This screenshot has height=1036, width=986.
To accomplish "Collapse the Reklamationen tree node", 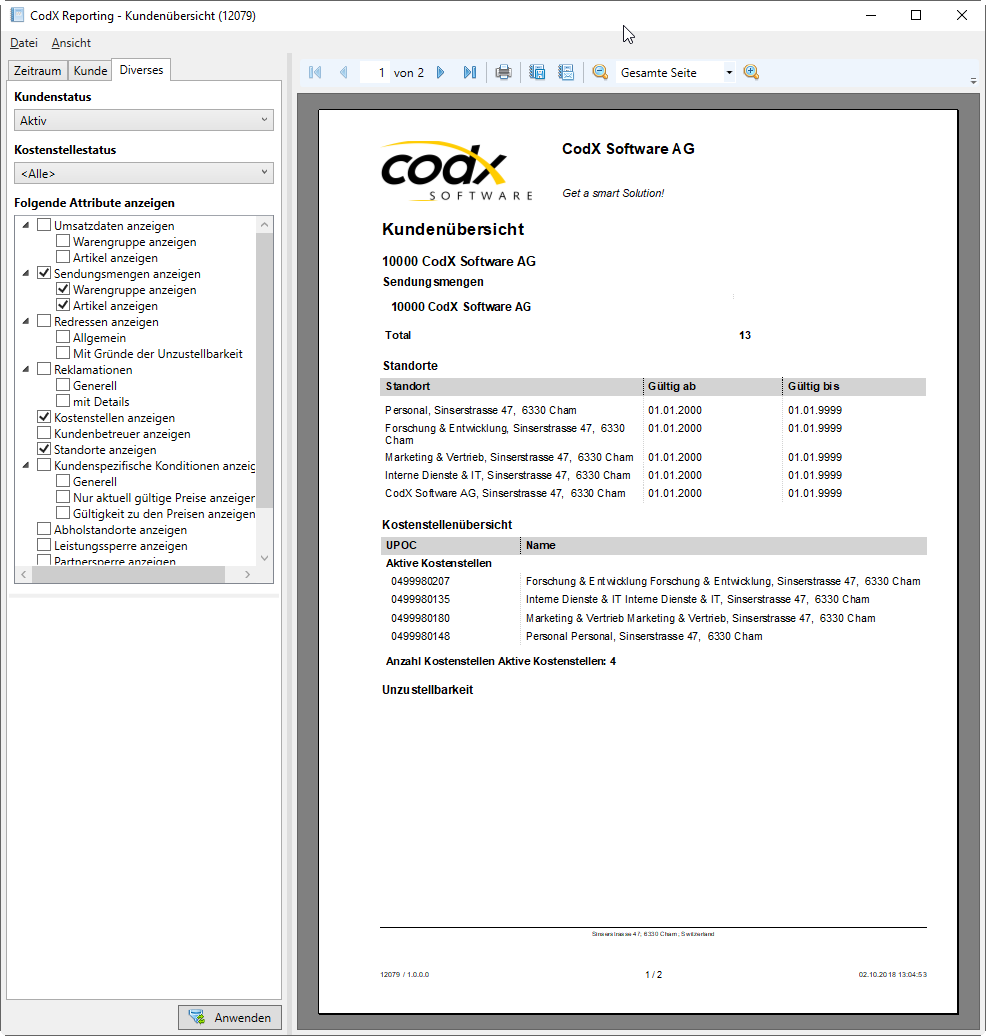I will coord(26,369).
